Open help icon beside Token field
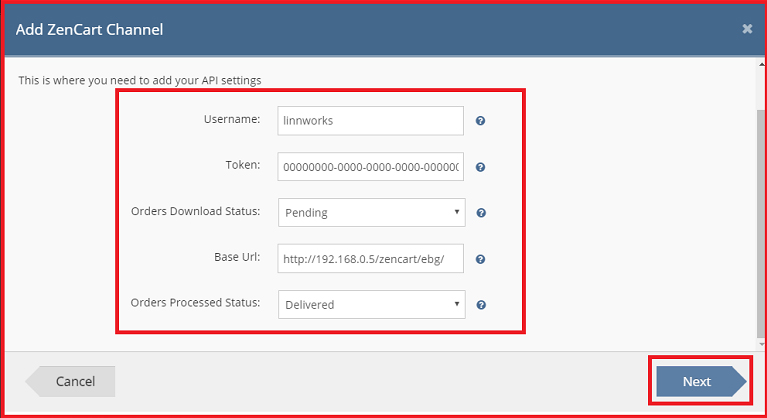The image size is (767, 418). pyautogui.click(x=480, y=167)
